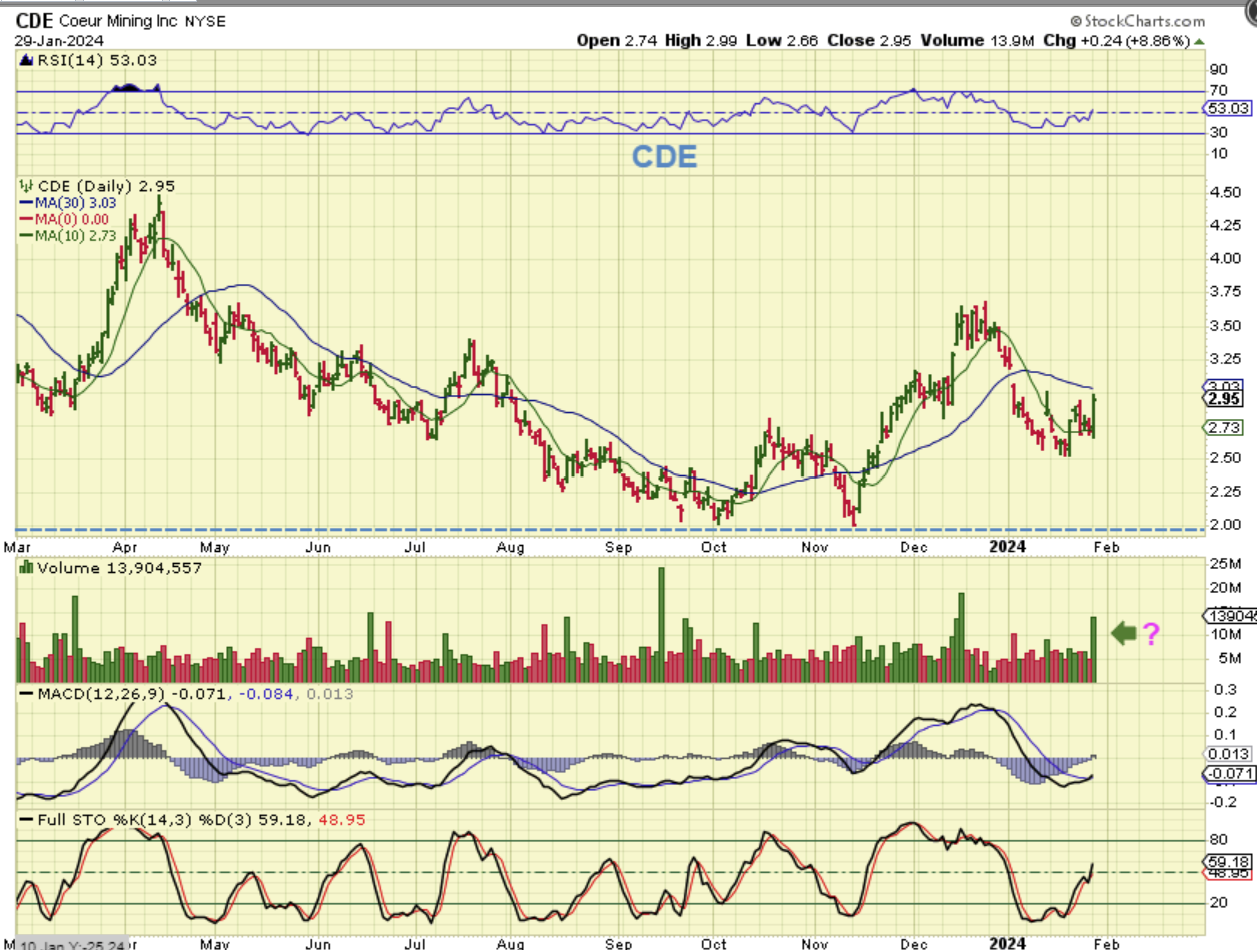Click the 4.00 price axis label

coord(1225,259)
